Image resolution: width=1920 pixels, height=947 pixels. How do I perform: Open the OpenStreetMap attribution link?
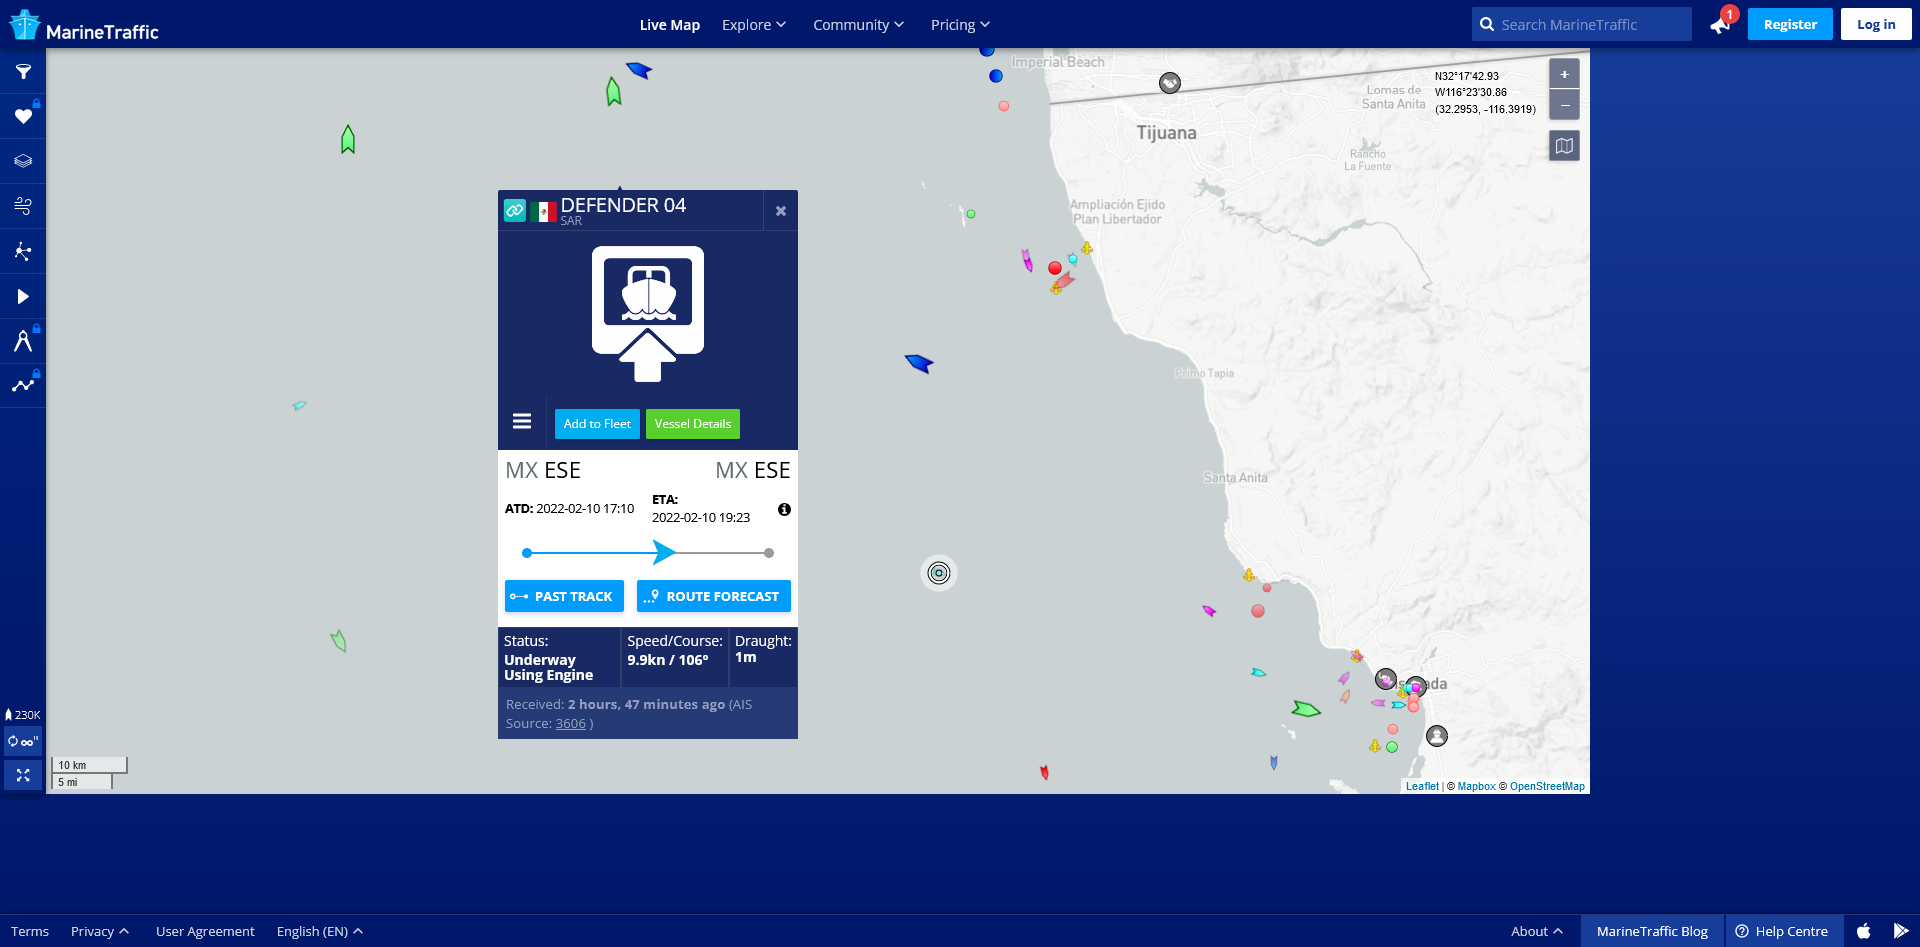(1547, 786)
